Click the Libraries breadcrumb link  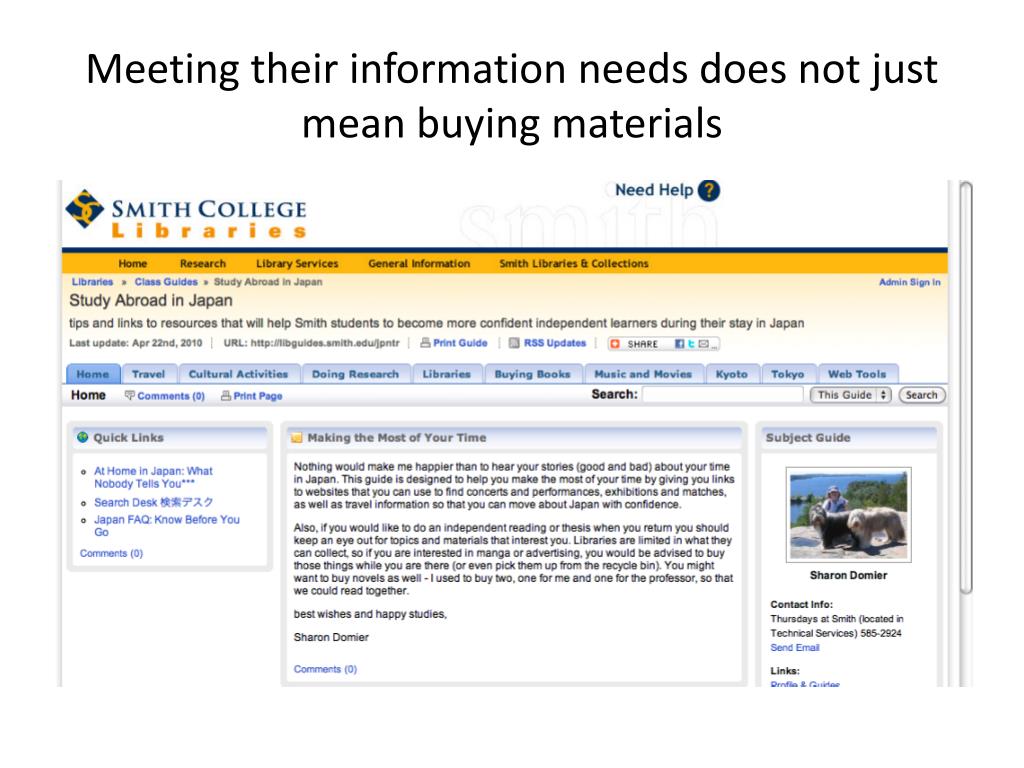(x=92, y=282)
